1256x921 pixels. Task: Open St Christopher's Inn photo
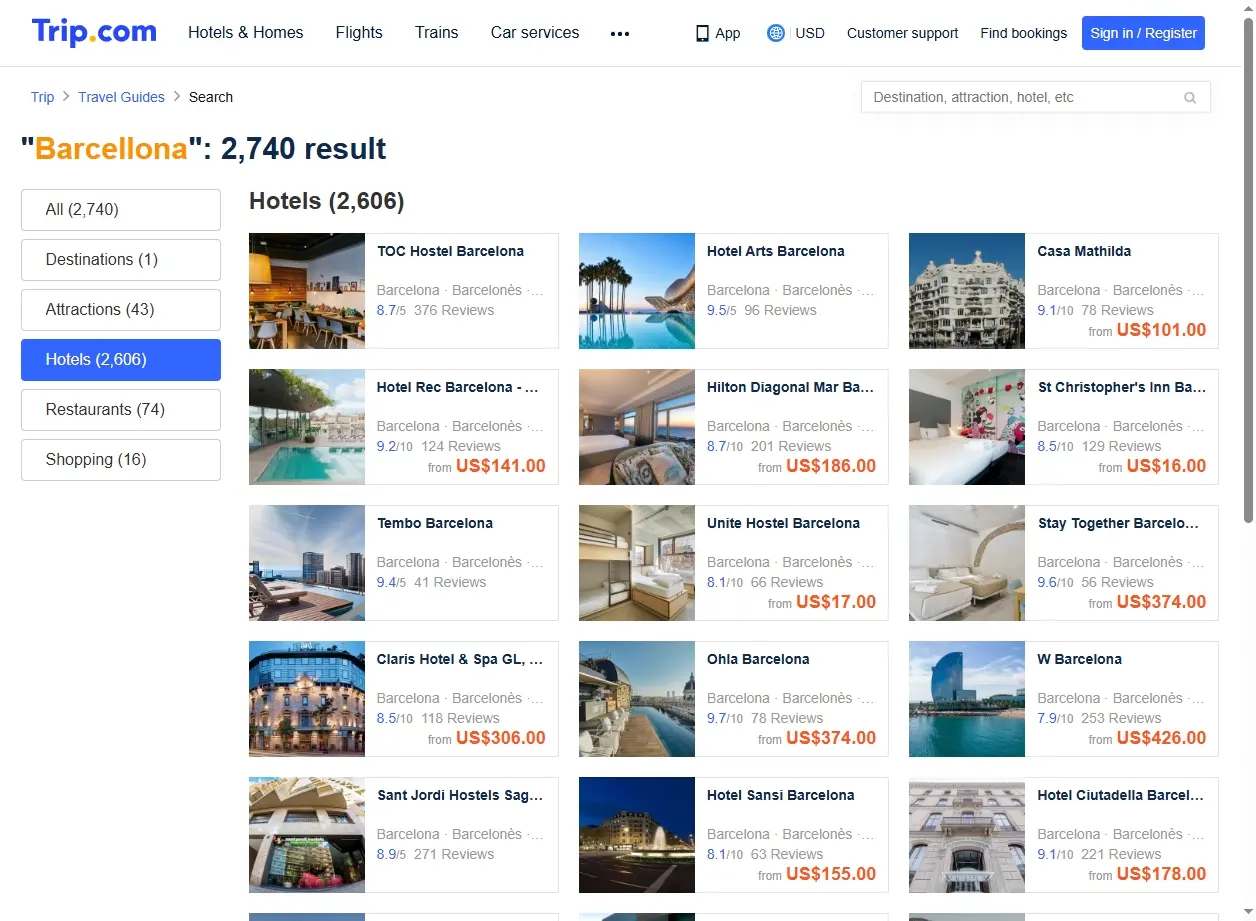(967, 427)
